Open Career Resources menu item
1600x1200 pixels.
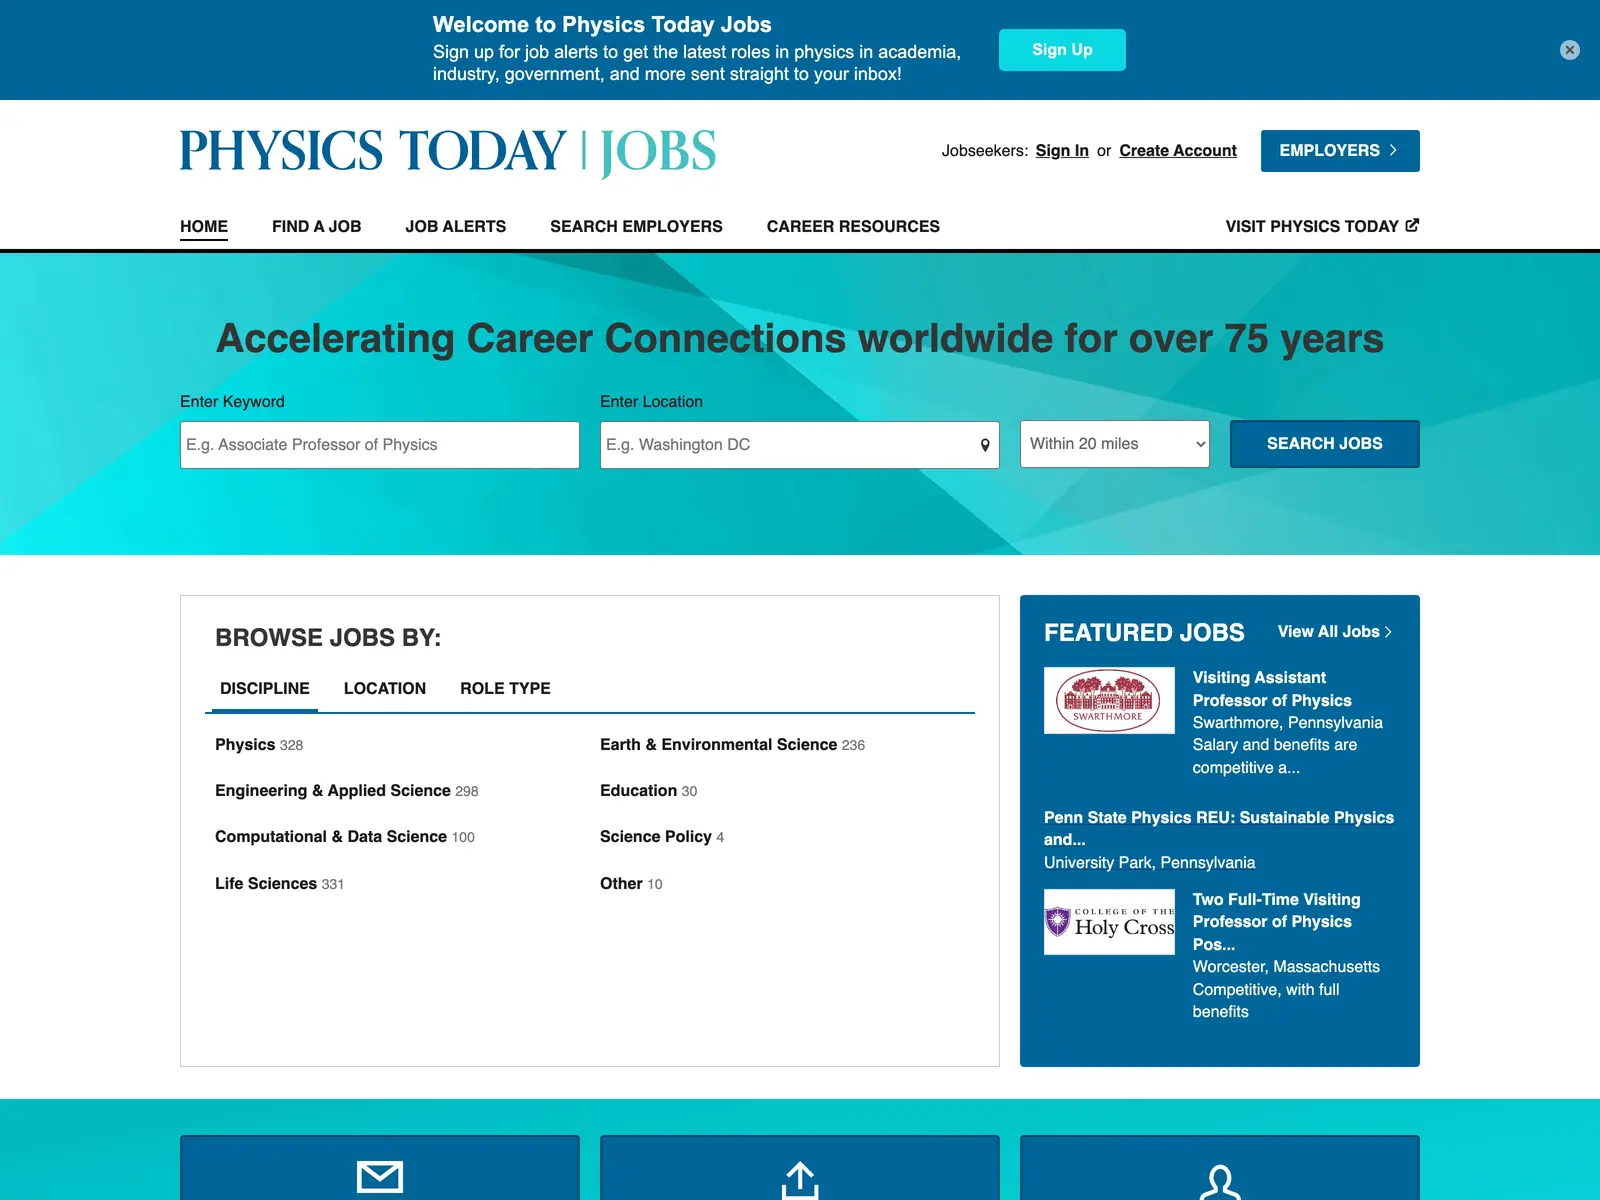(x=853, y=227)
